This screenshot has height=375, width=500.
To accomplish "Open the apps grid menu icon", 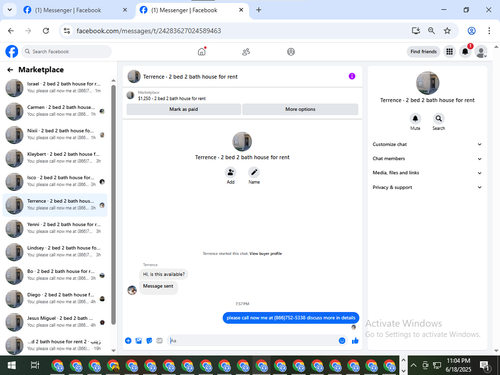I will [449, 52].
